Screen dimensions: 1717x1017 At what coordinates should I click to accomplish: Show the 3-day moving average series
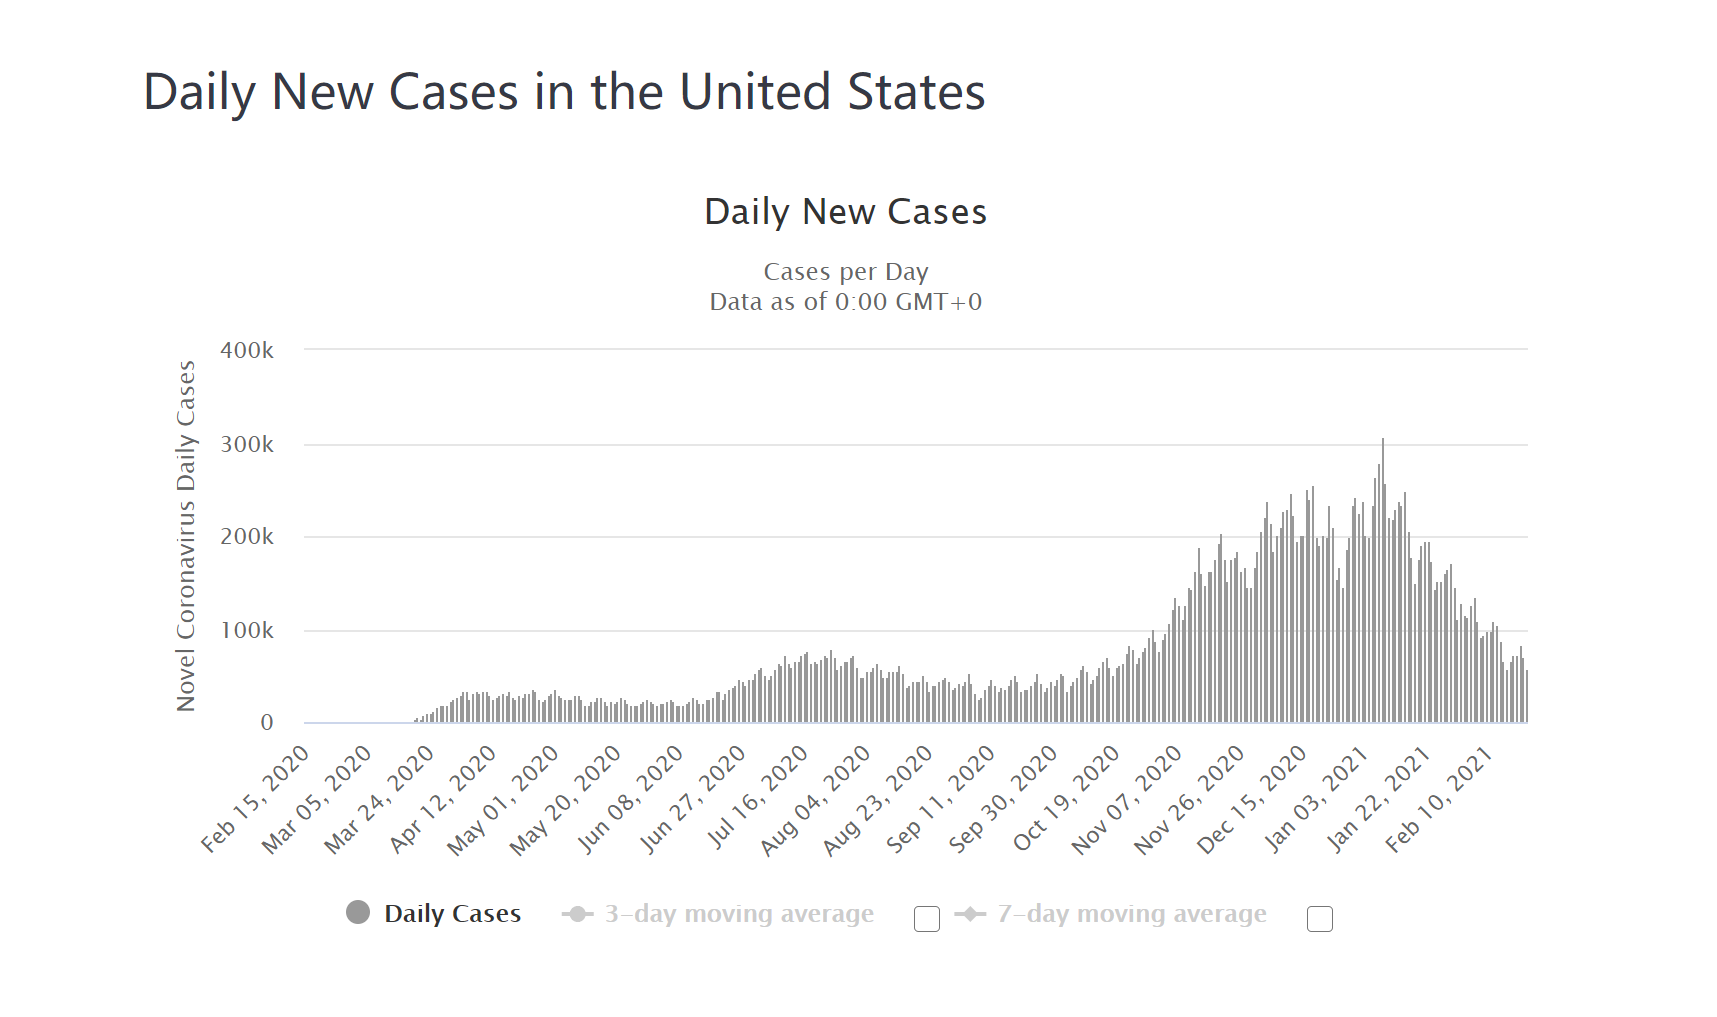pyautogui.click(x=739, y=914)
